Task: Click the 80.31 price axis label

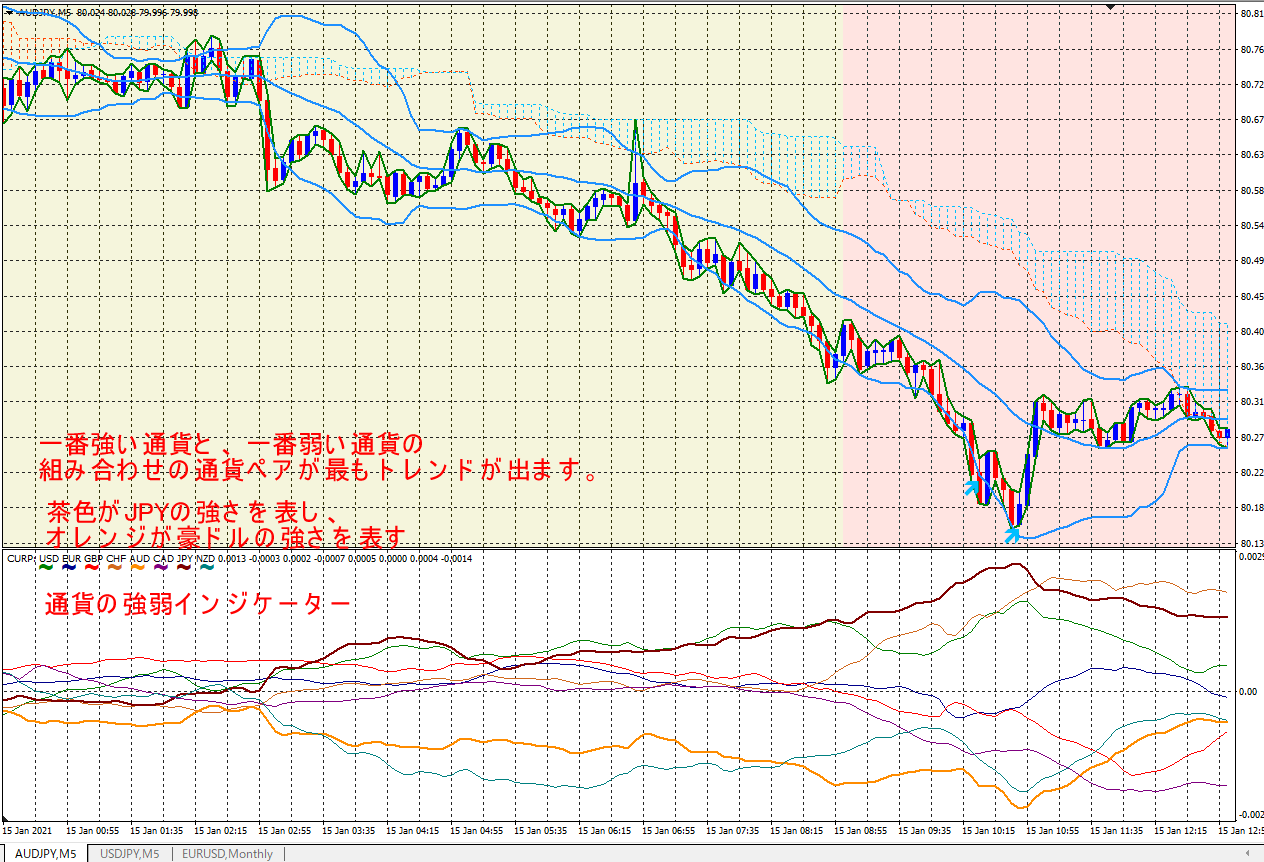Action: [x=1251, y=402]
